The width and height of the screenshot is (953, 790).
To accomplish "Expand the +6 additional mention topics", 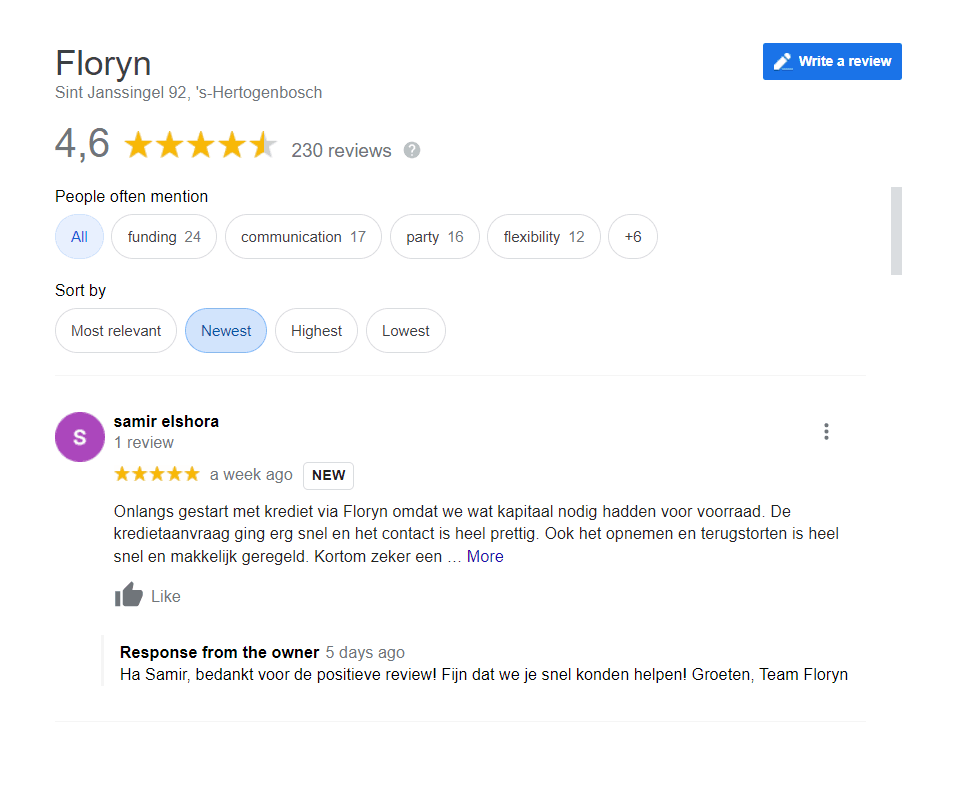I will pyautogui.click(x=633, y=236).
